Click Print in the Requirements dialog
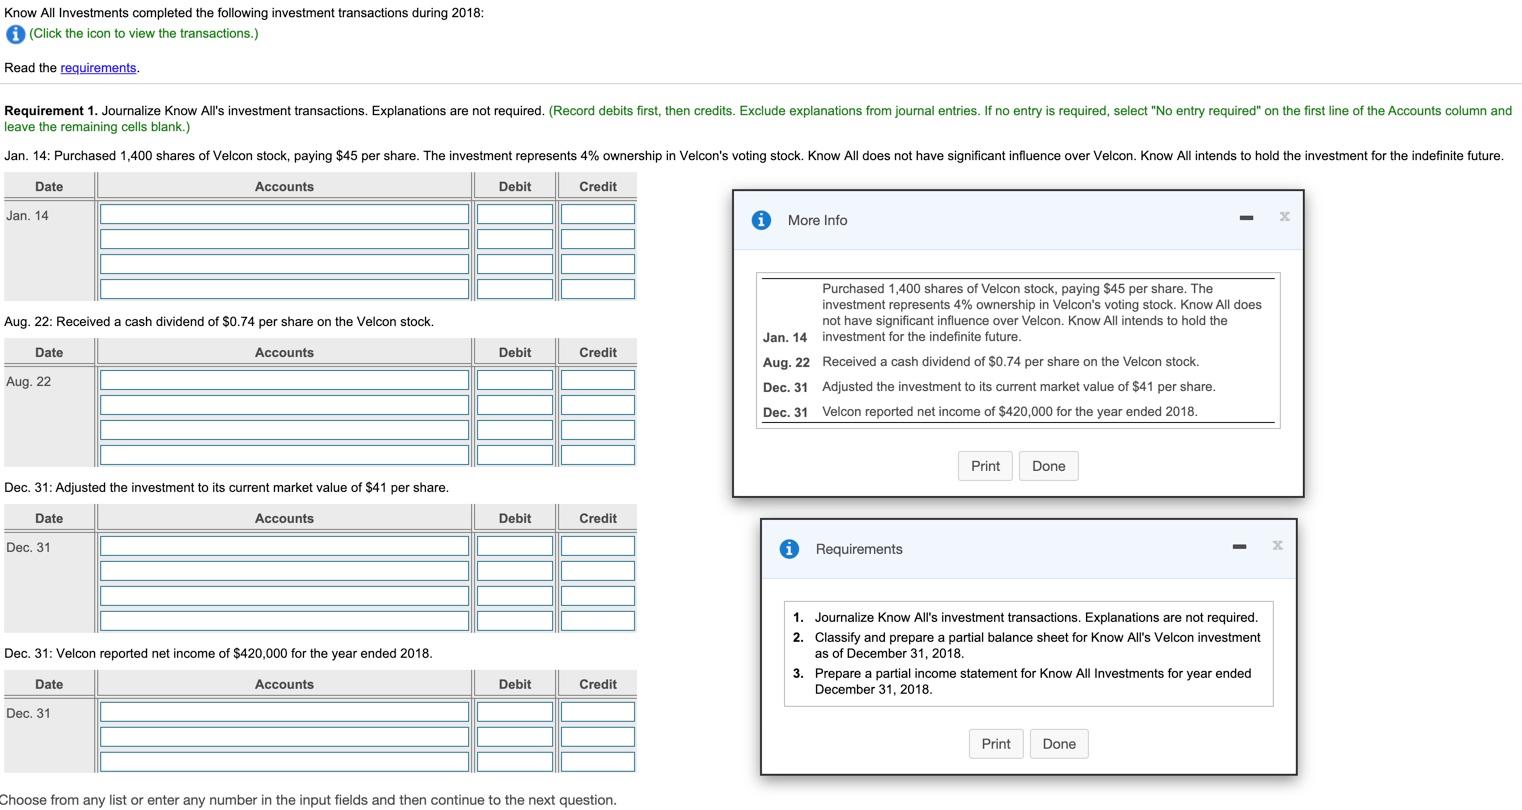Viewport: 1522px width, 810px height. click(x=996, y=744)
